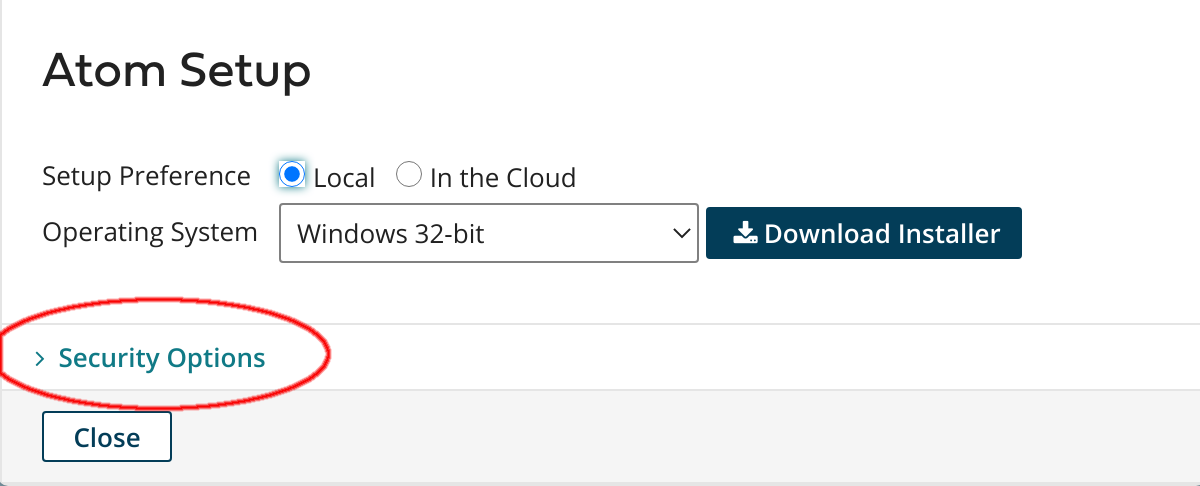Screen dimensions: 1200x486
Task: Click the Download Installer button
Action: coord(864,233)
